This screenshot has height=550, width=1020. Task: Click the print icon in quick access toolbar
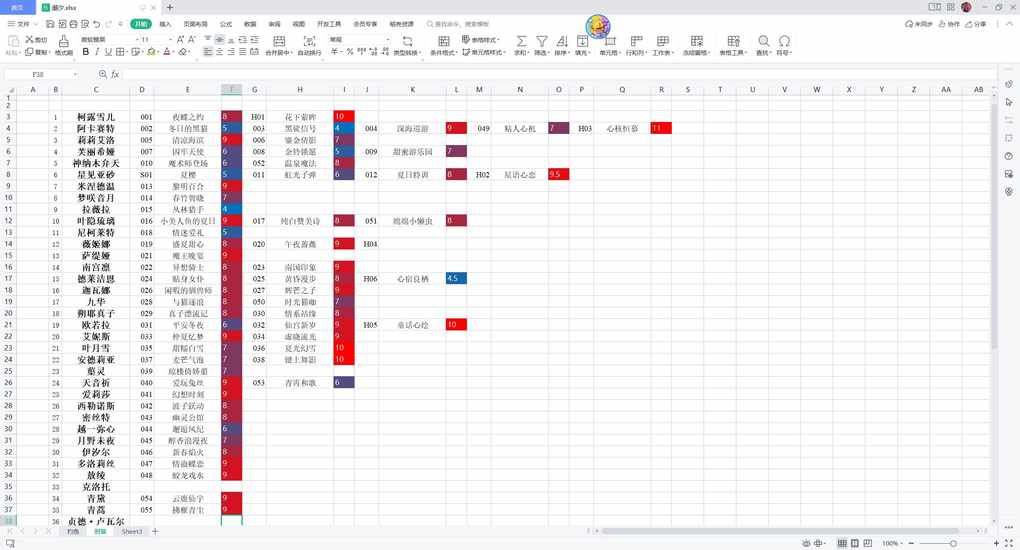tap(74, 24)
